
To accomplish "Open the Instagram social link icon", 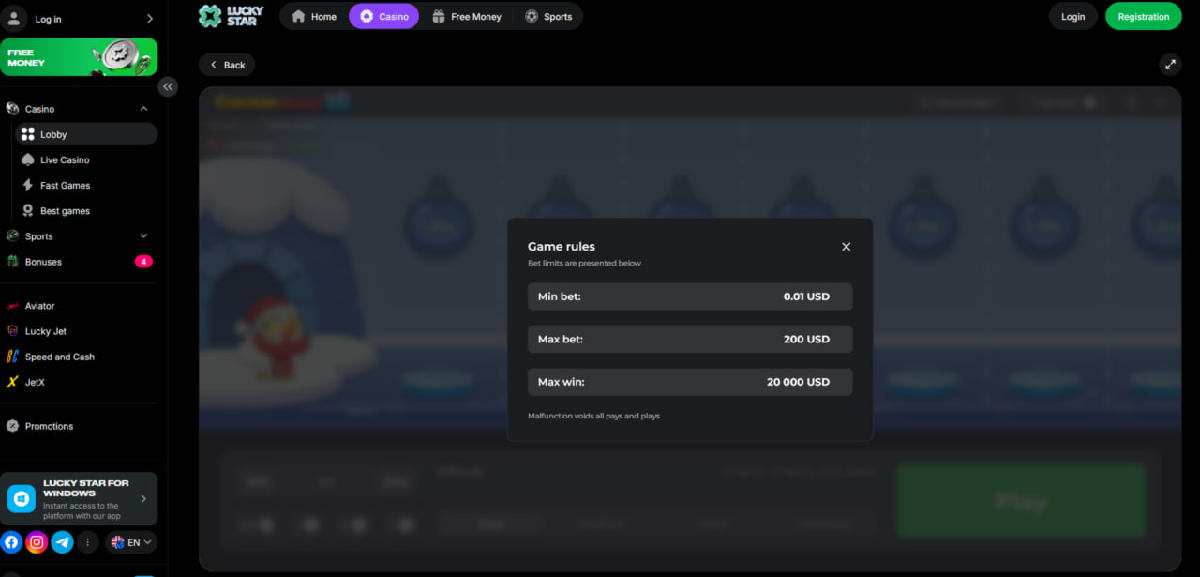I will click(37, 542).
